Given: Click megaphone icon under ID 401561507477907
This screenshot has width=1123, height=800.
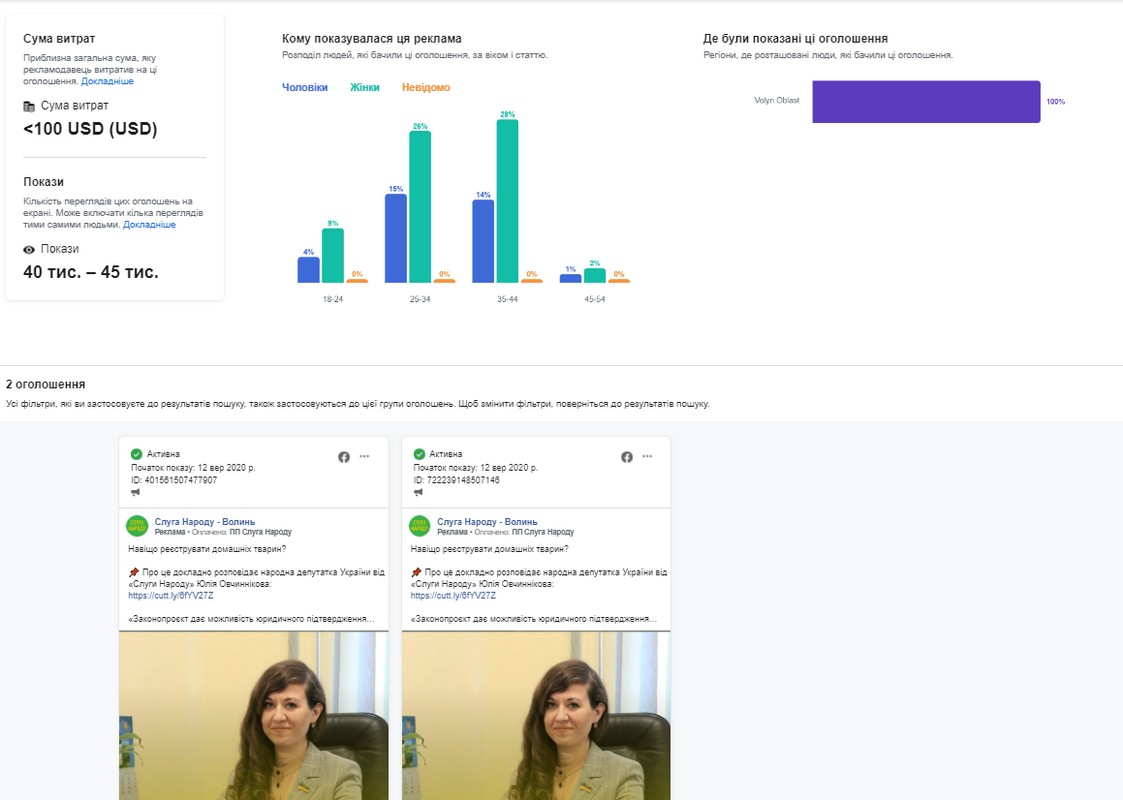Looking at the screenshot, I should (x=136, y=492).
